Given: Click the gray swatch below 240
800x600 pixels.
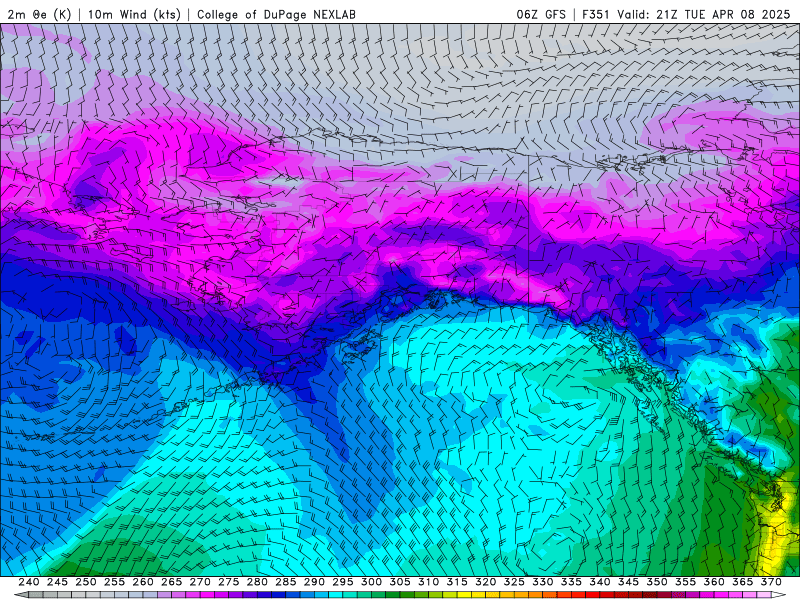Looking at the screenshot, I should (36, 595).
